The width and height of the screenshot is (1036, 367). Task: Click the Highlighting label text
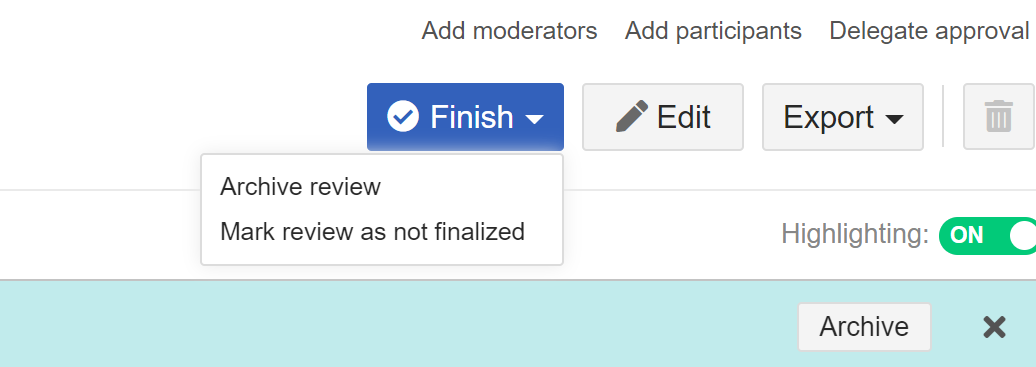(855, 234)
